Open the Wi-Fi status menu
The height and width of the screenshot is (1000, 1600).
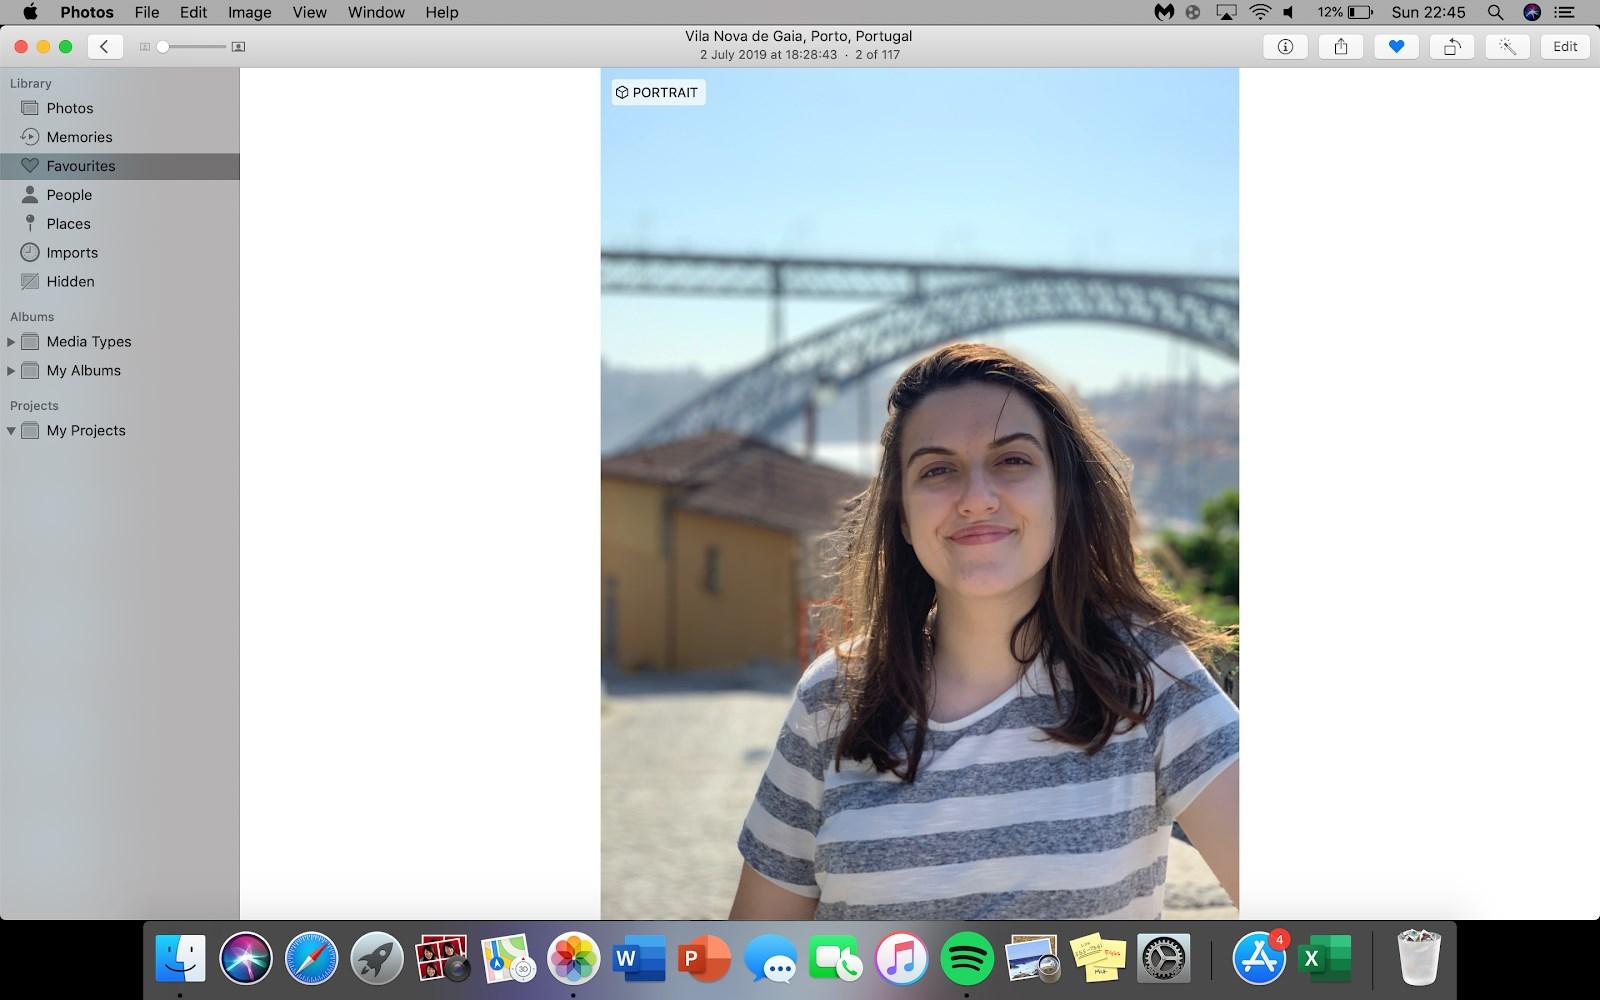click(x=1260, y=12)
